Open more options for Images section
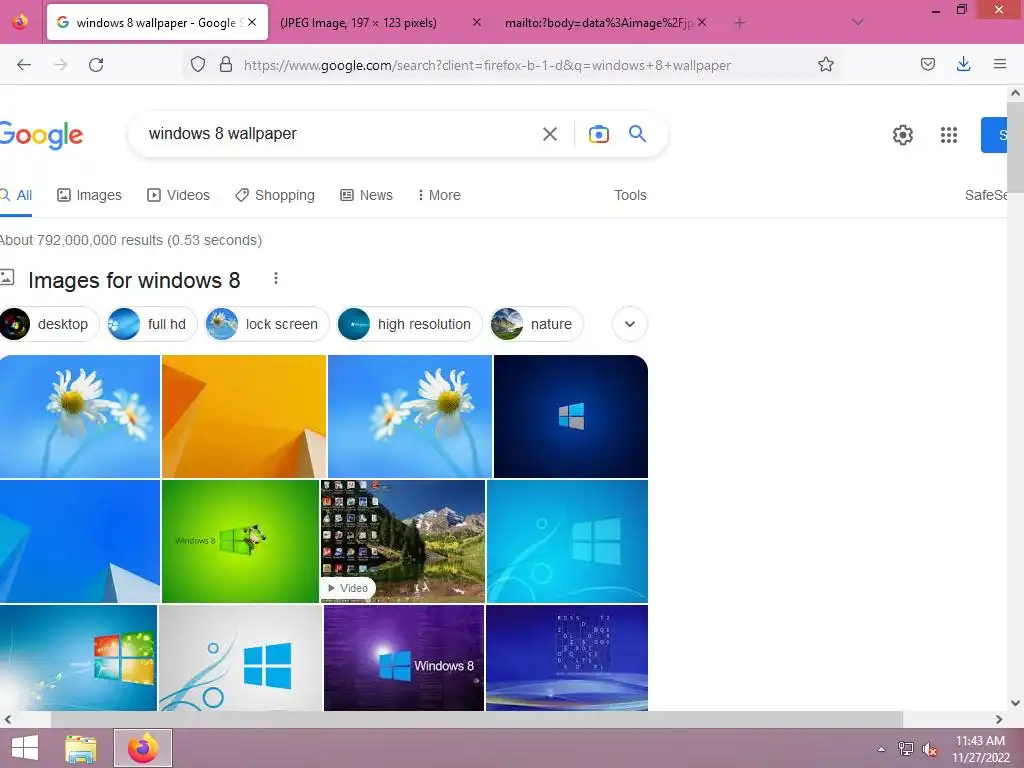This screenshot has width=1024, height=768. 276,279
